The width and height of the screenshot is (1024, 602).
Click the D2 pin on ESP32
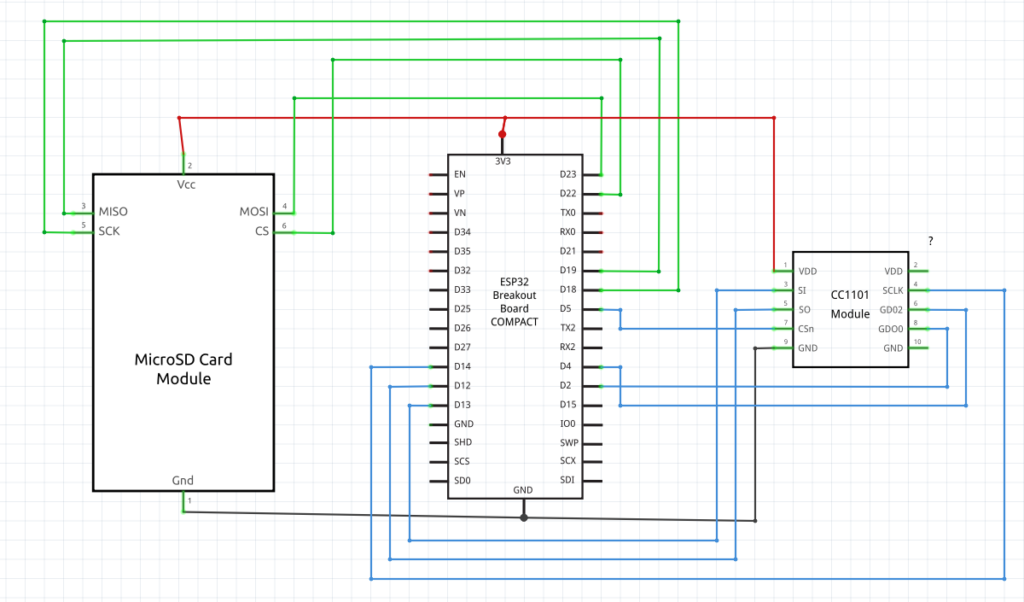tap(566, 385)
